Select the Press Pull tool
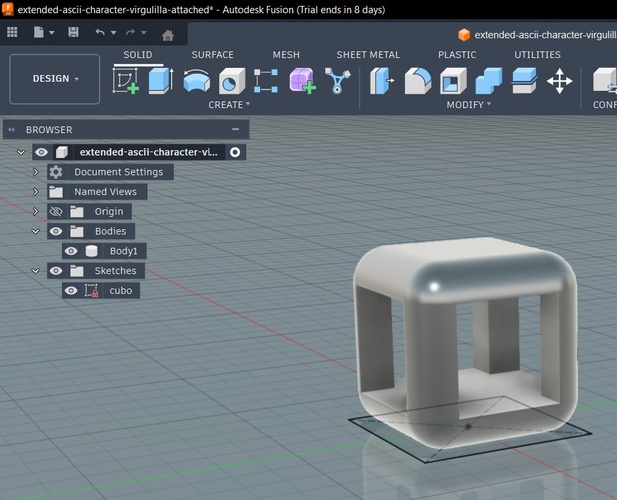The width and height of the screenshot is (617, 500). pyautogui.click(x=383, y=81)
